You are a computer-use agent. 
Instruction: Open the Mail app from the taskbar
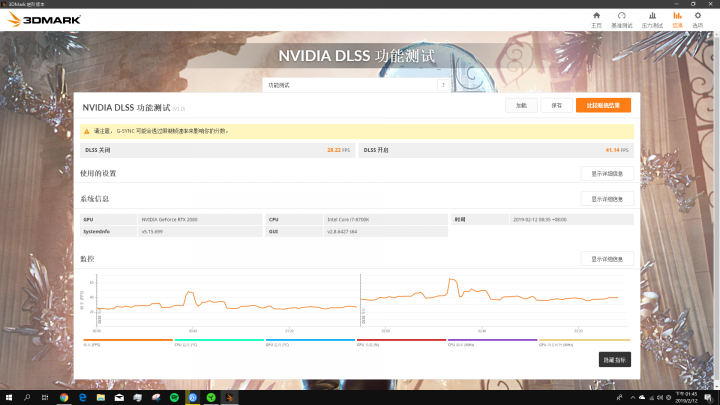(119, 397)
